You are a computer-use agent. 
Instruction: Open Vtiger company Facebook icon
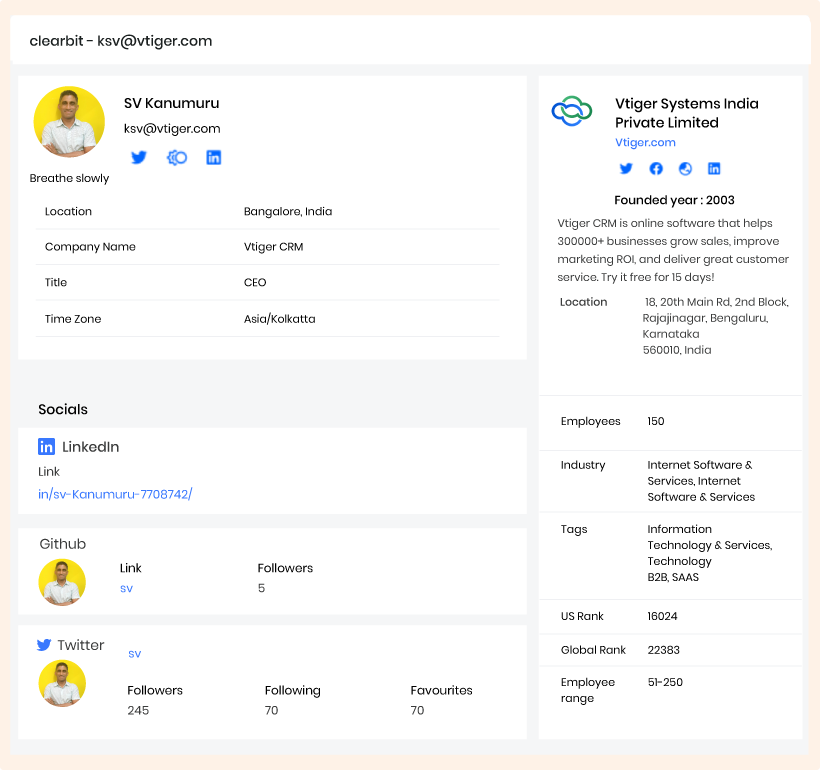pos(656,169)
